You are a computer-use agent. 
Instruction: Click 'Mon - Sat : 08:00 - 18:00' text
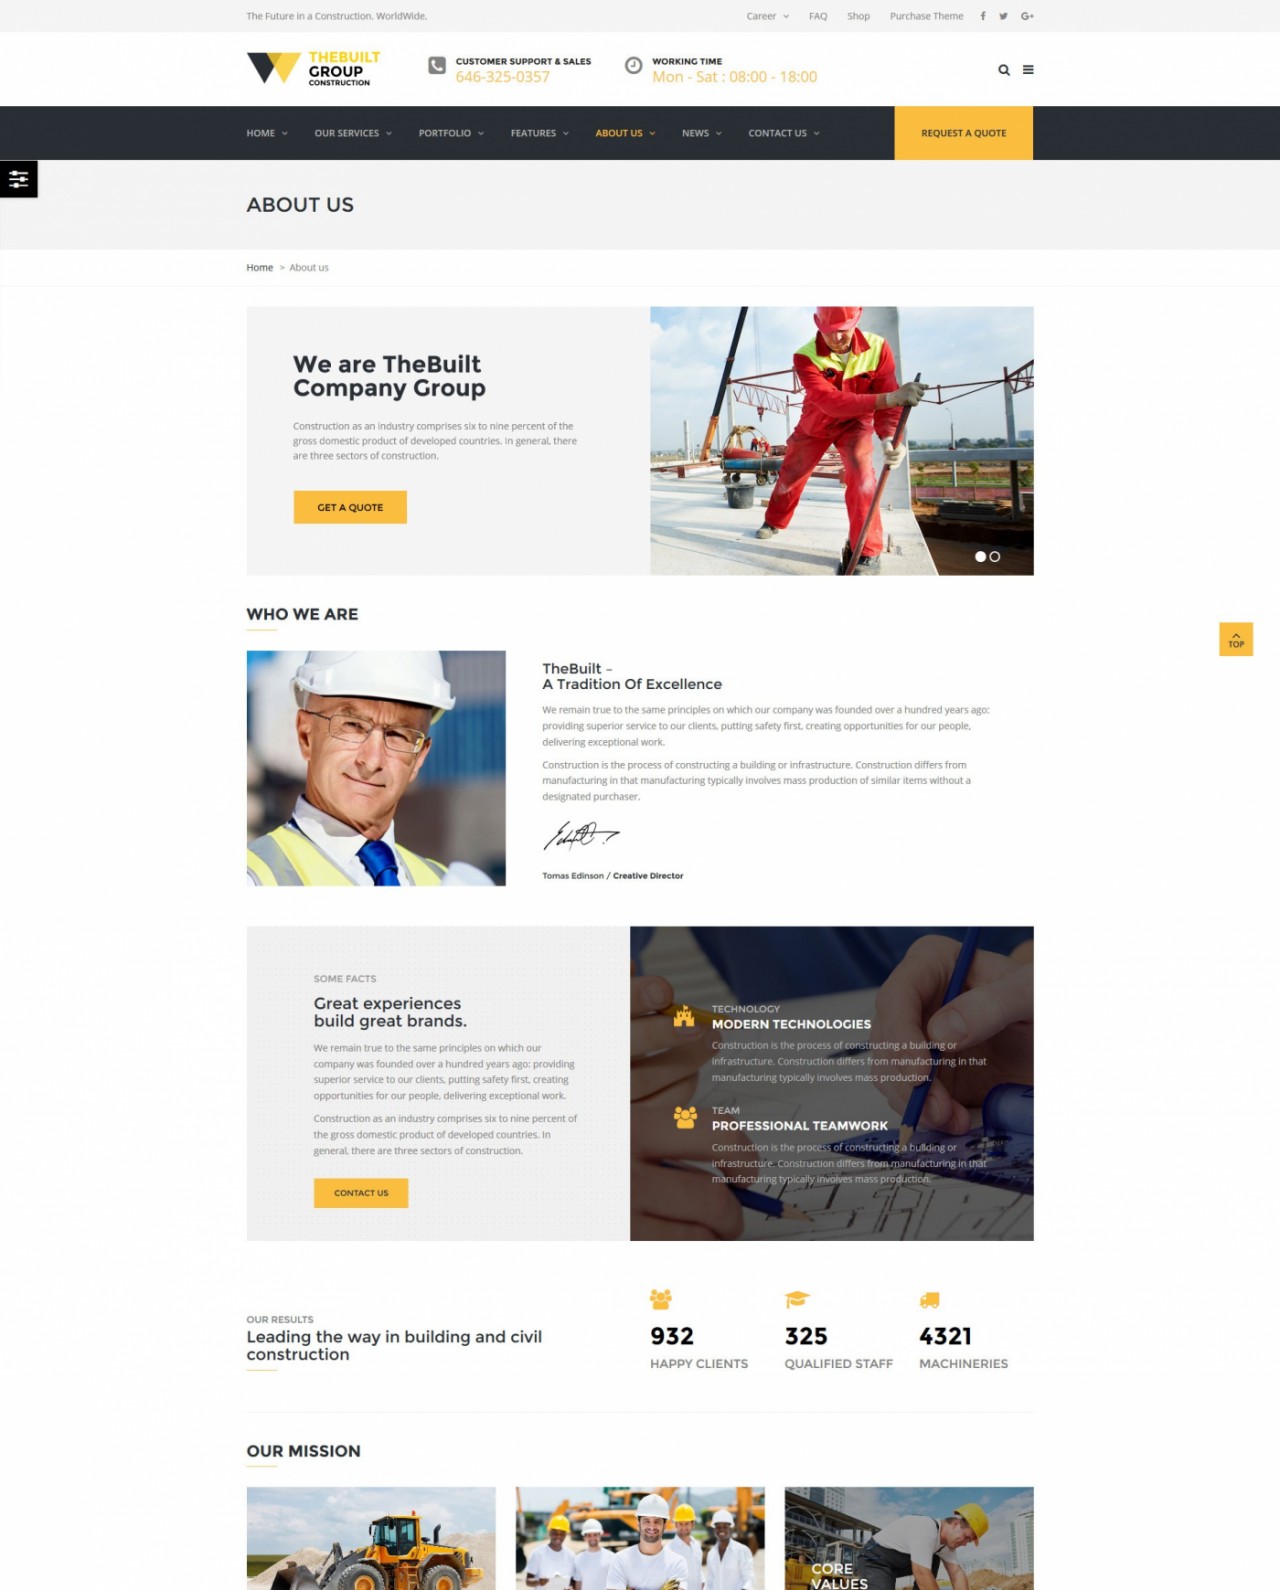734,77
